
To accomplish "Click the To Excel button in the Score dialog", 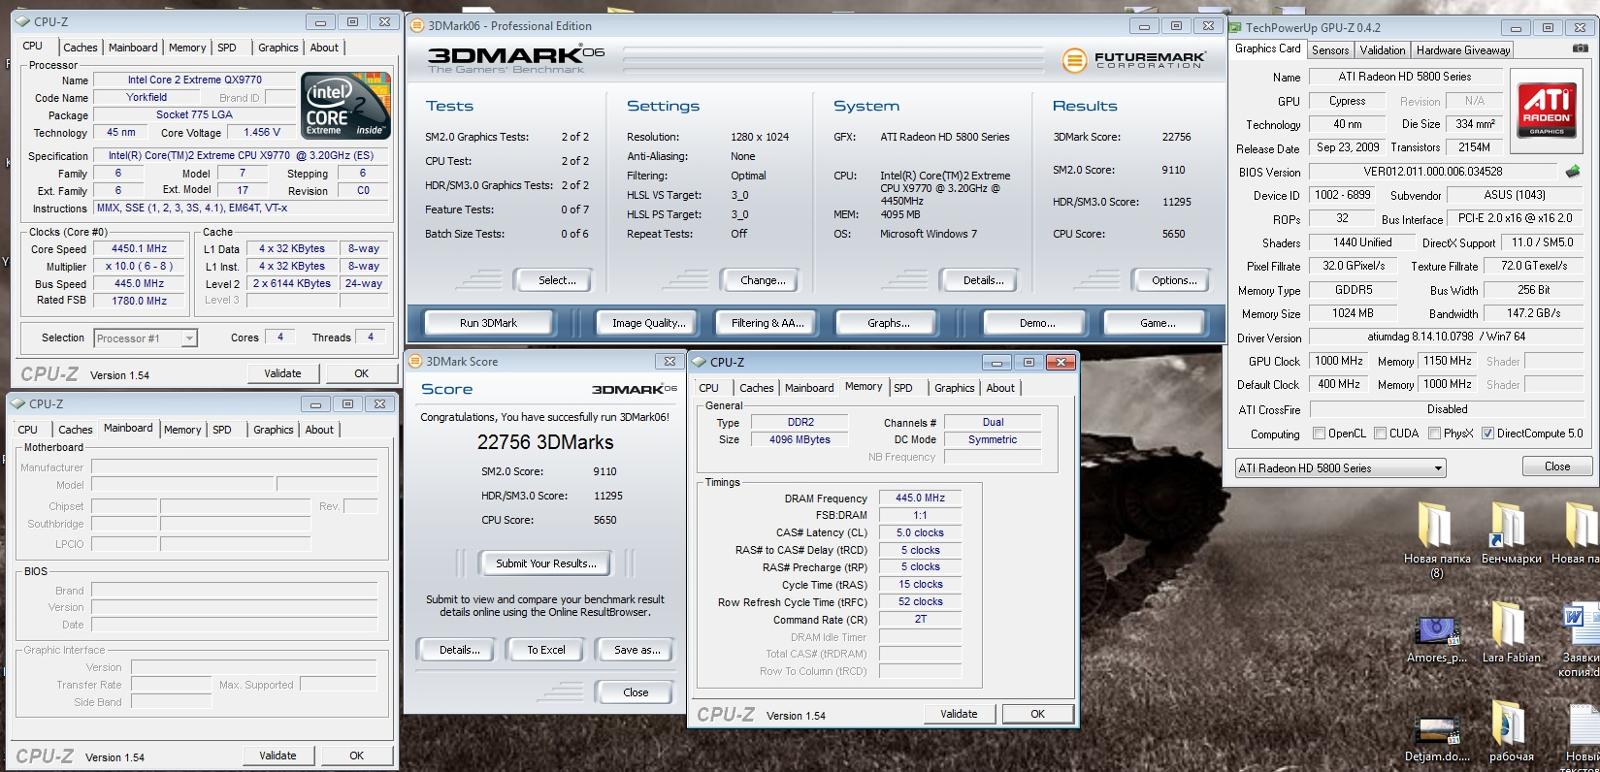I will coord(546,650).
